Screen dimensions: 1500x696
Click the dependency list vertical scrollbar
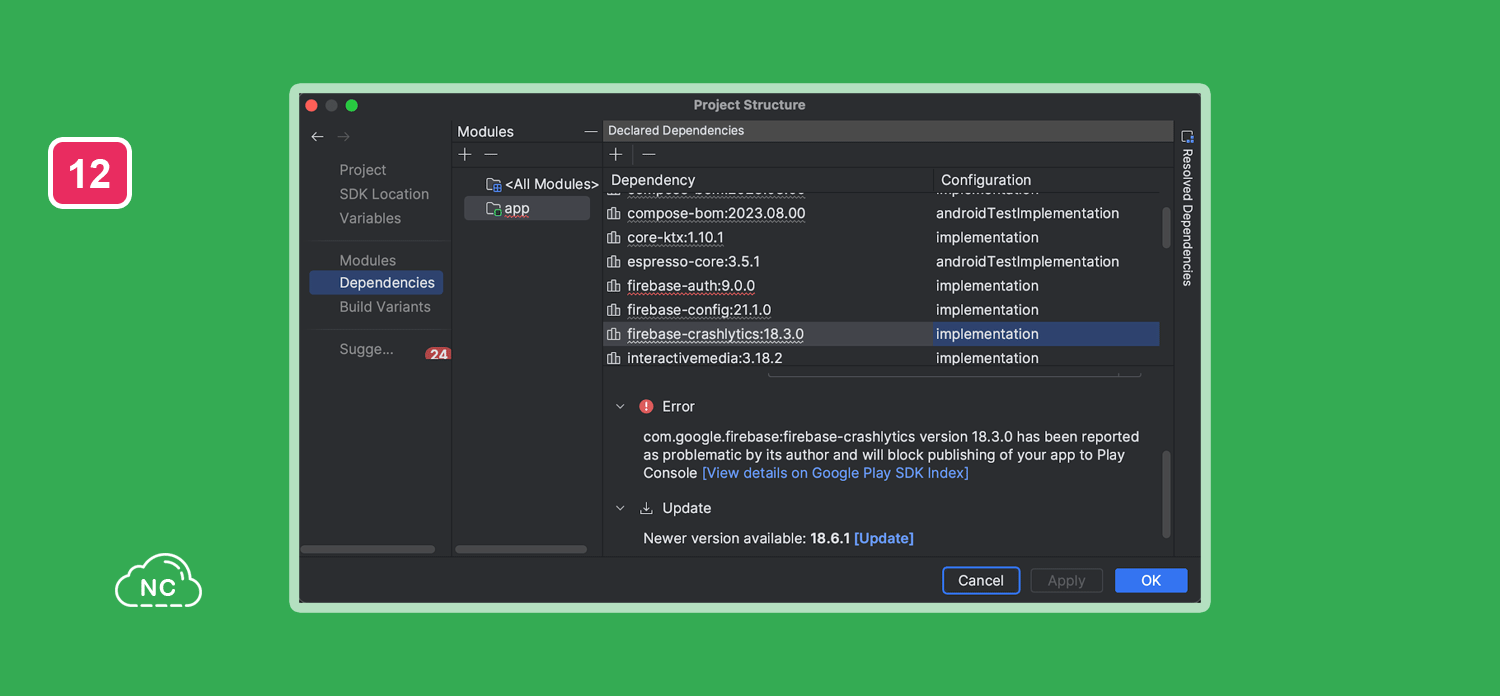[x=1166, y=227]
